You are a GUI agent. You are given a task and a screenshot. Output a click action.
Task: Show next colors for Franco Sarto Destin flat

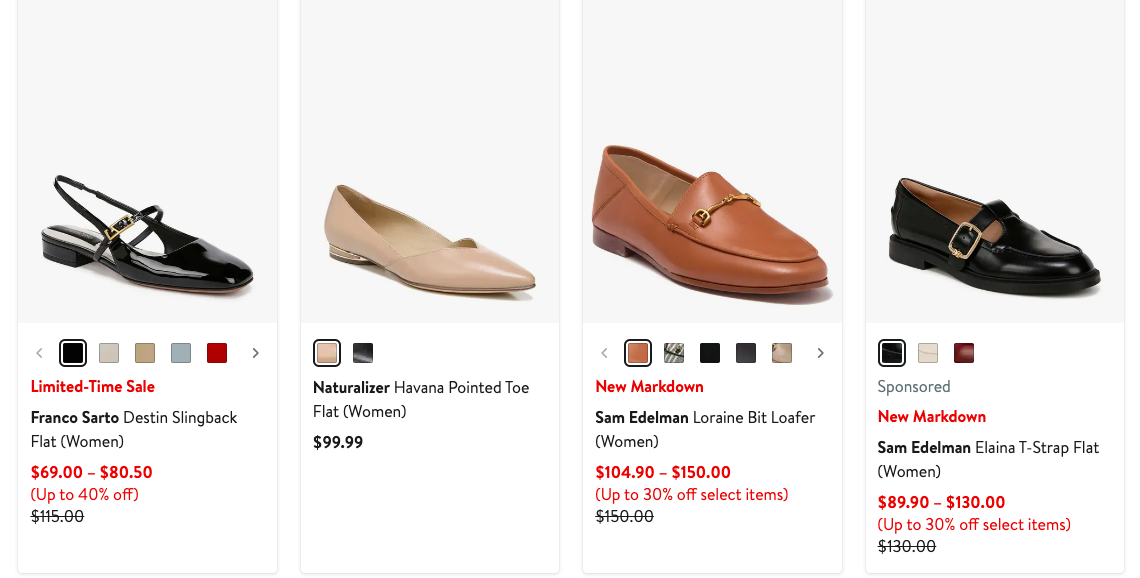pos(255,353)
